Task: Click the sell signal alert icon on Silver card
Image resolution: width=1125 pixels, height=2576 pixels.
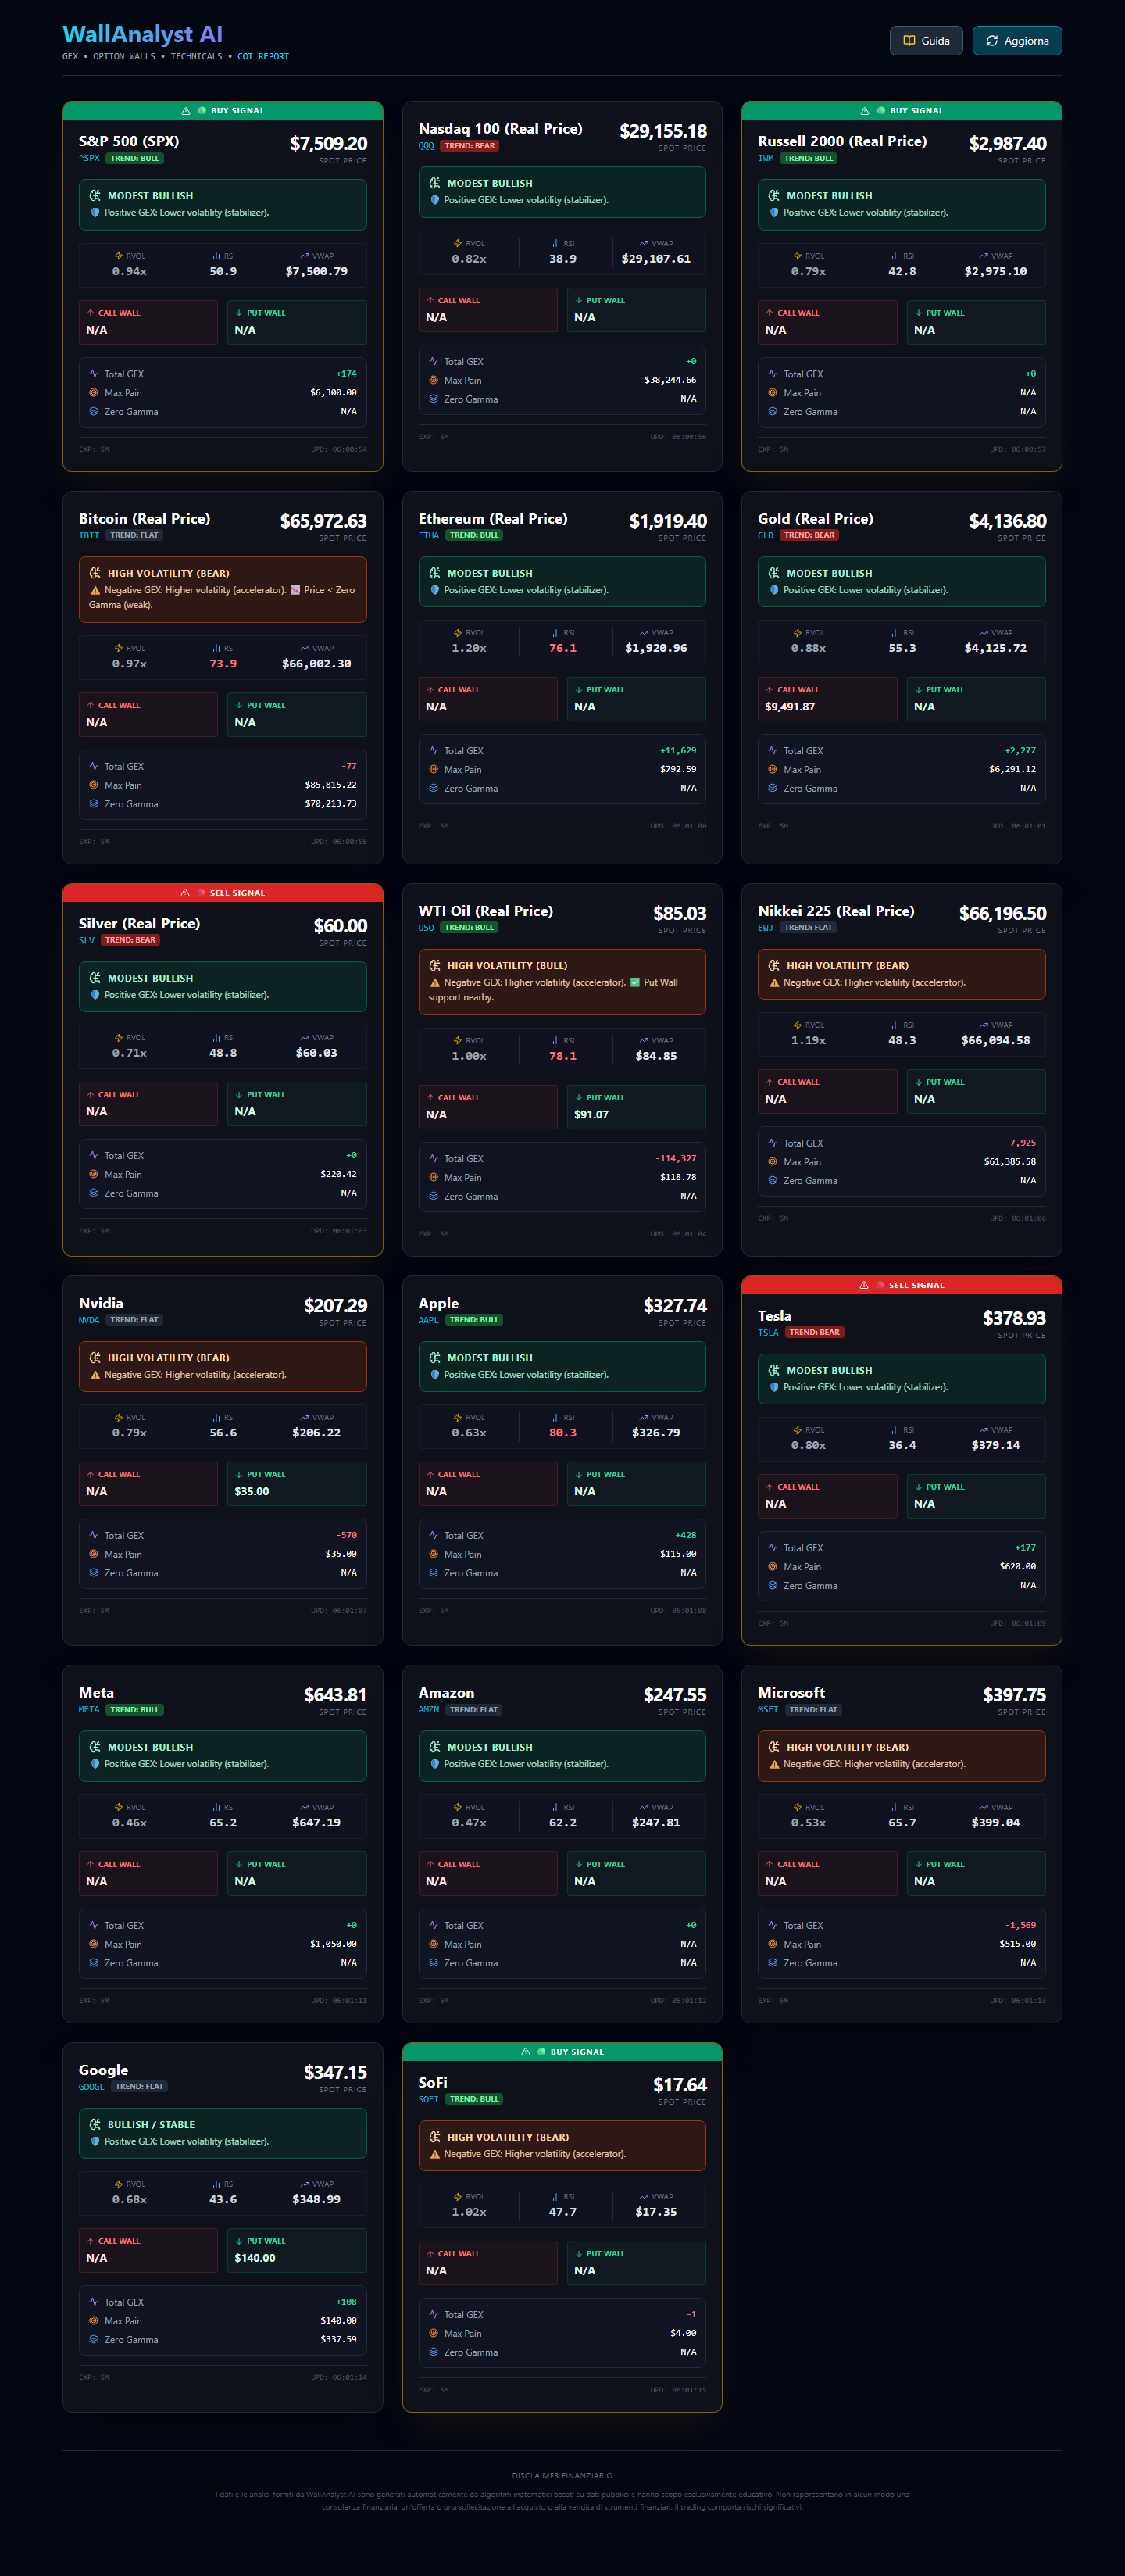Action: click(185, 893)
